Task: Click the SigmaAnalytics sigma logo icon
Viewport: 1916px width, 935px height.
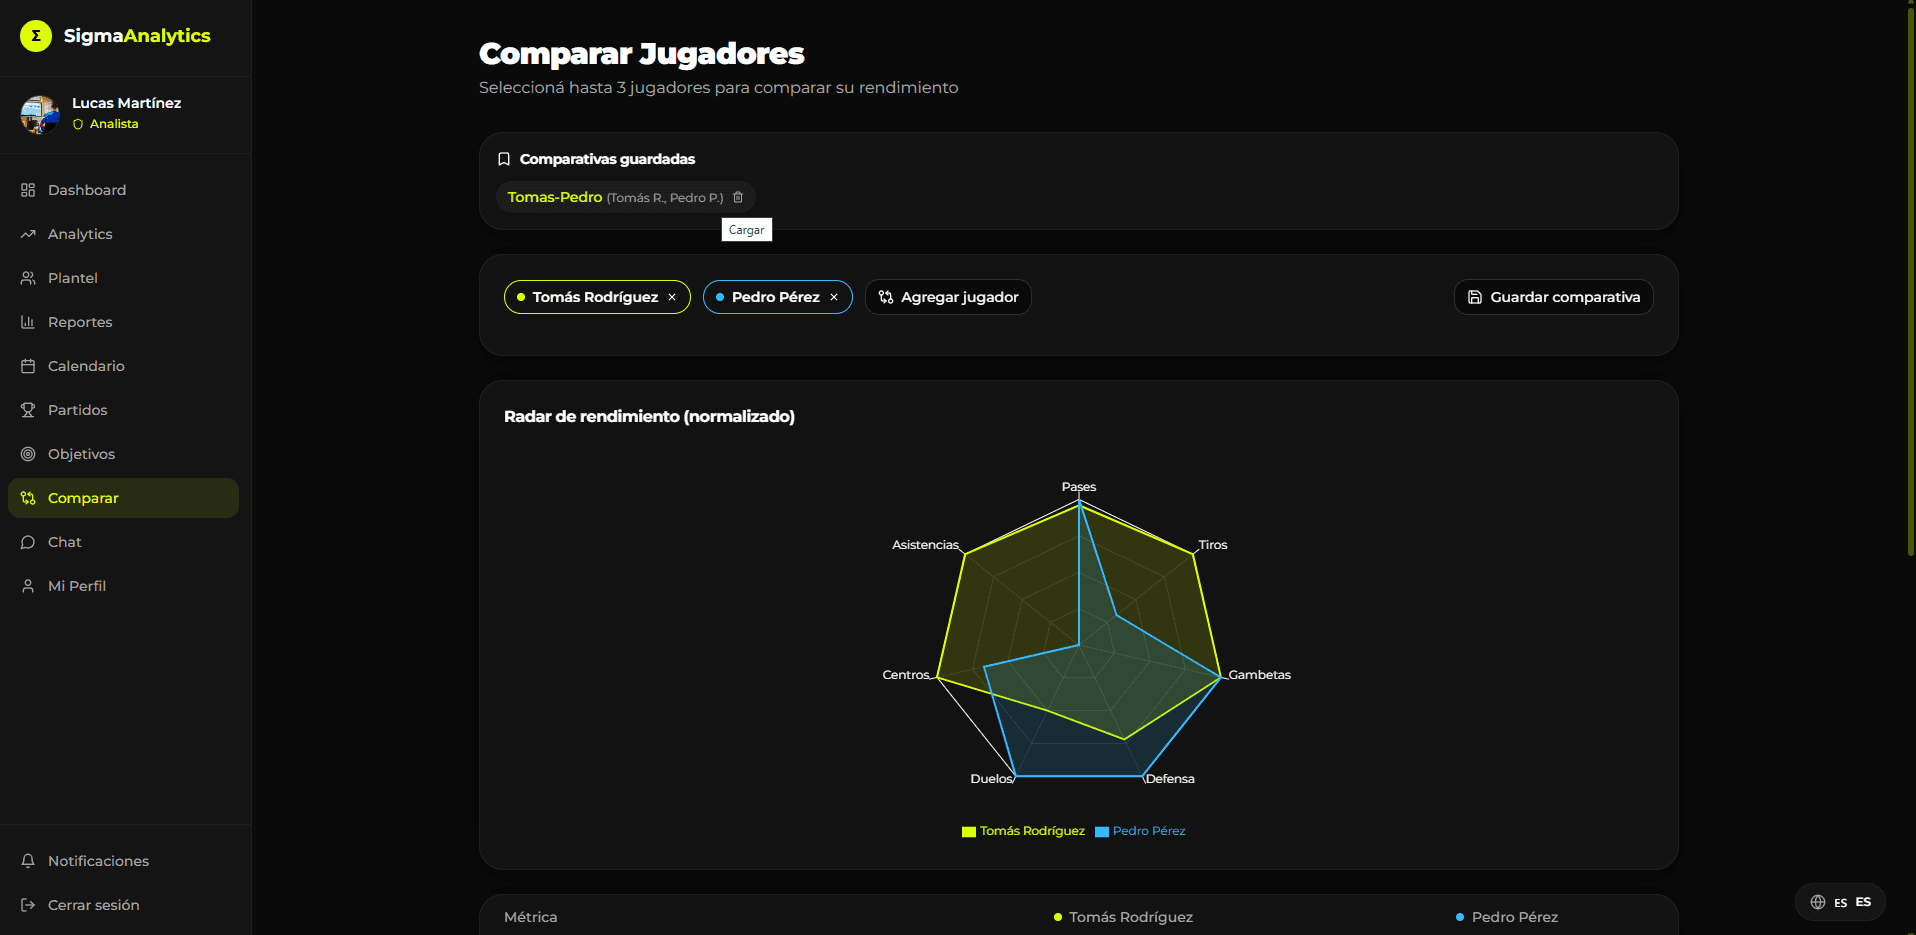Action: (x=36, y=36)
